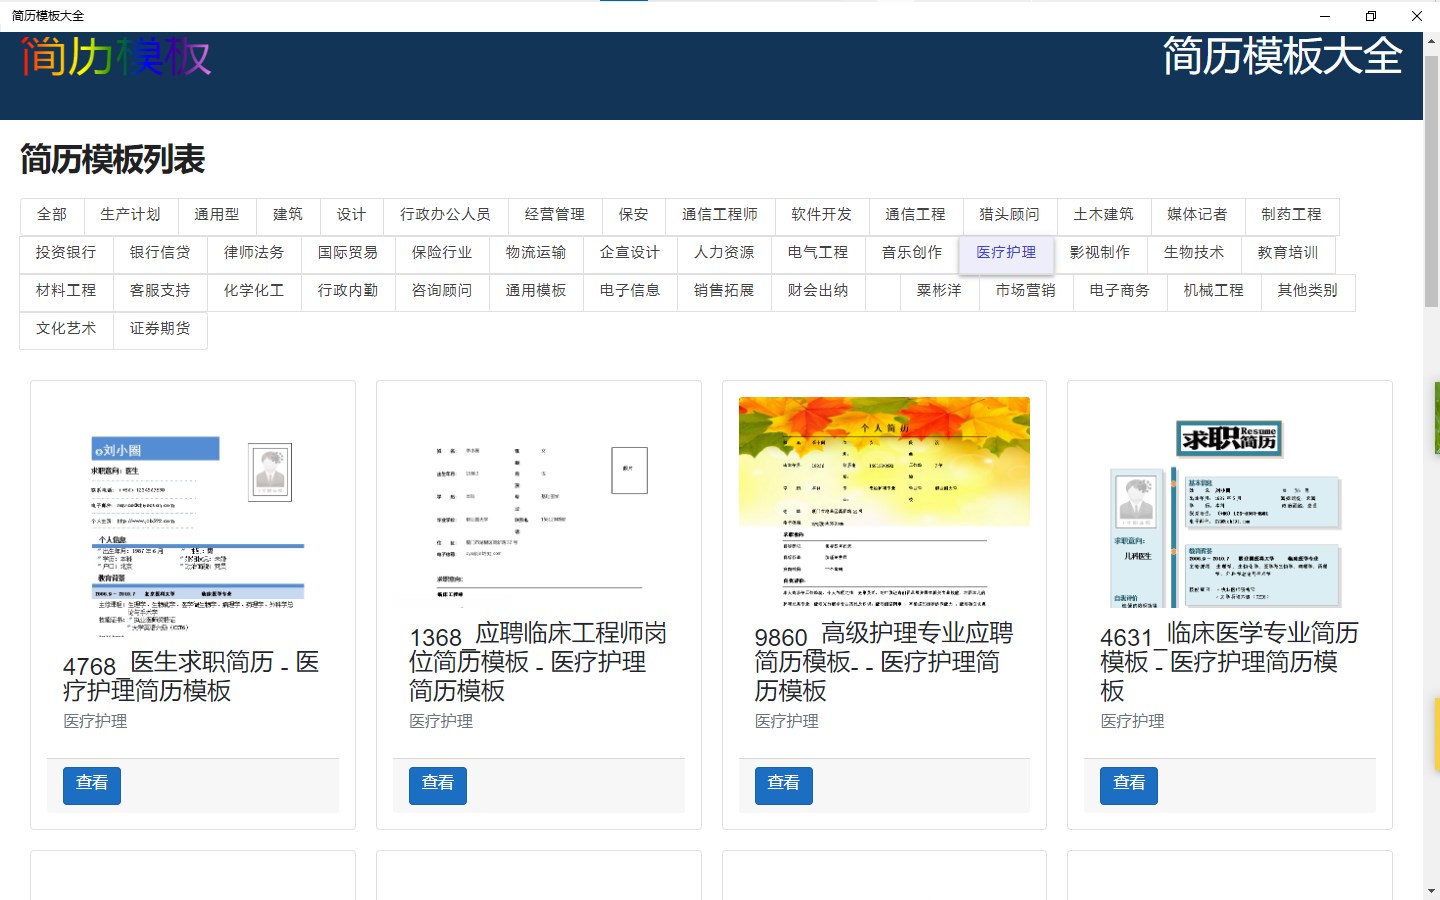Select the 全部 category tab
This screenshot has height=900, width=1440.
[52, 215]
